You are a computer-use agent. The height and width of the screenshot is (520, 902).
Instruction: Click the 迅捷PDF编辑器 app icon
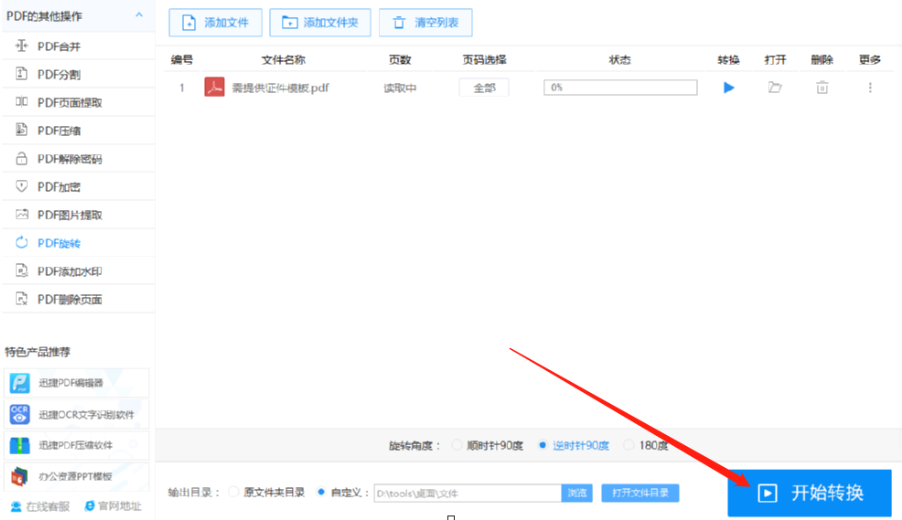tap(20, 383)
